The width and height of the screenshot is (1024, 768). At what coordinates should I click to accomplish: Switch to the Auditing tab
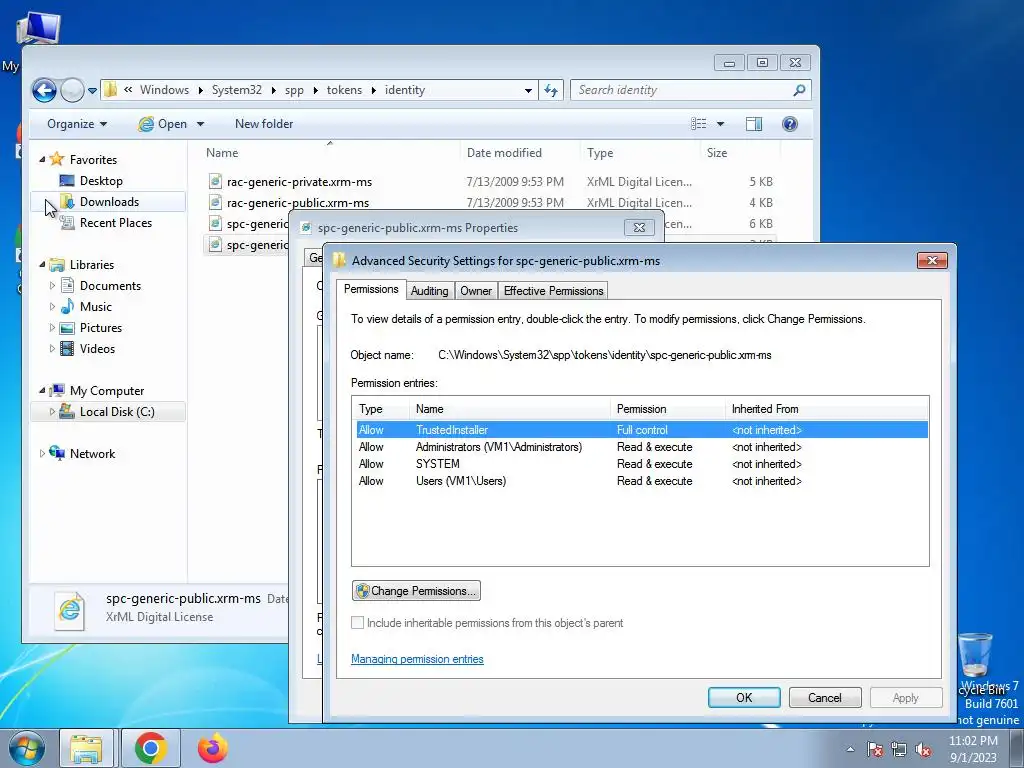click(429, 291)
